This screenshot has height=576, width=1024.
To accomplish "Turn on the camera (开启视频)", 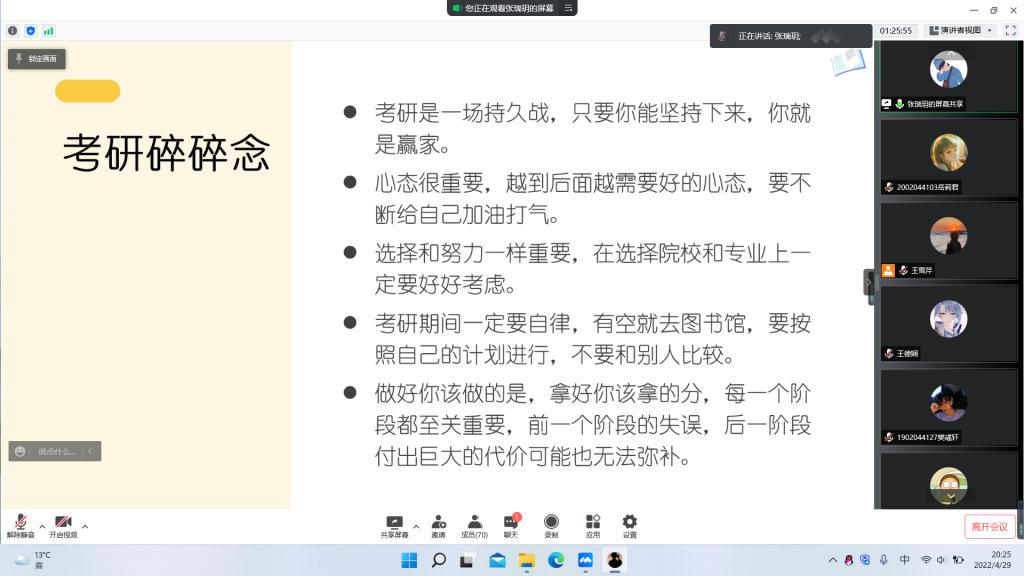I will (x=63, y=525).
